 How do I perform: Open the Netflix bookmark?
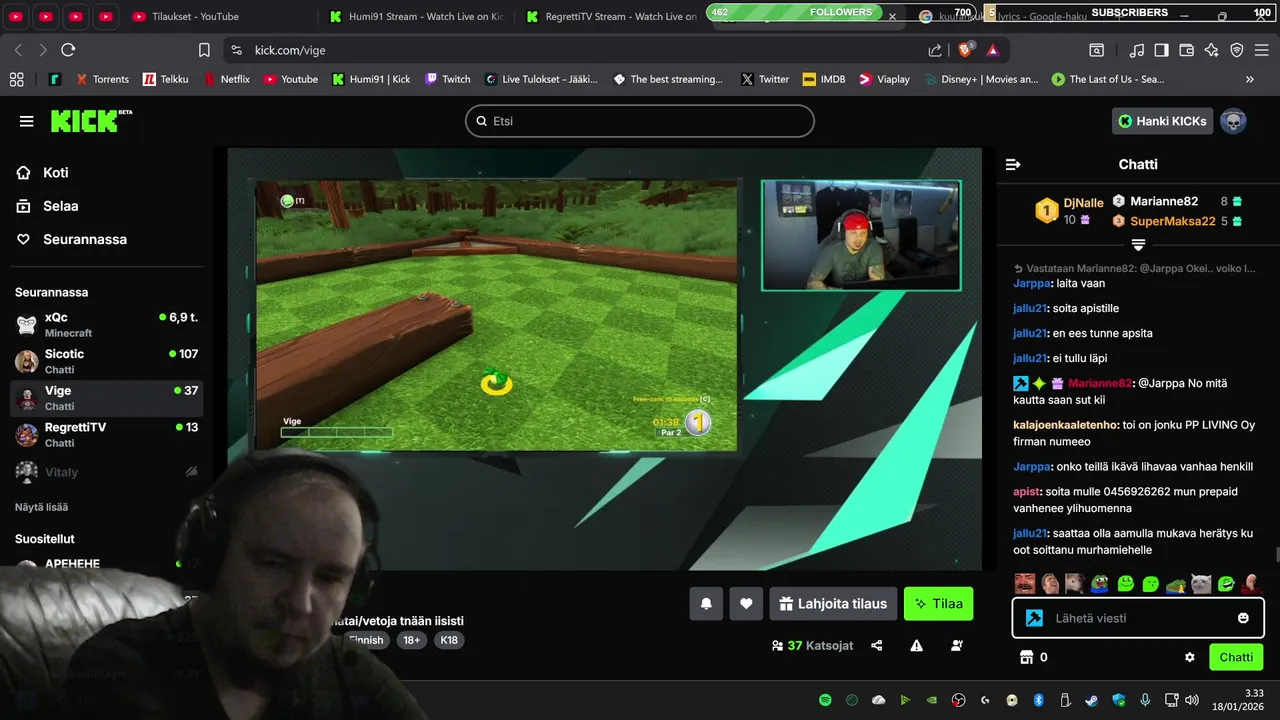[227, 79]
